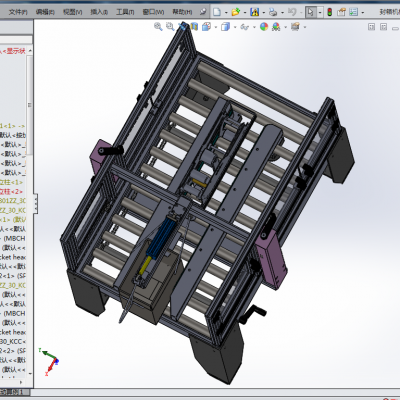Open the Edit Appearance color ball
The height and width of the screenshot is (400, 400).
click(x=264, y=27)
